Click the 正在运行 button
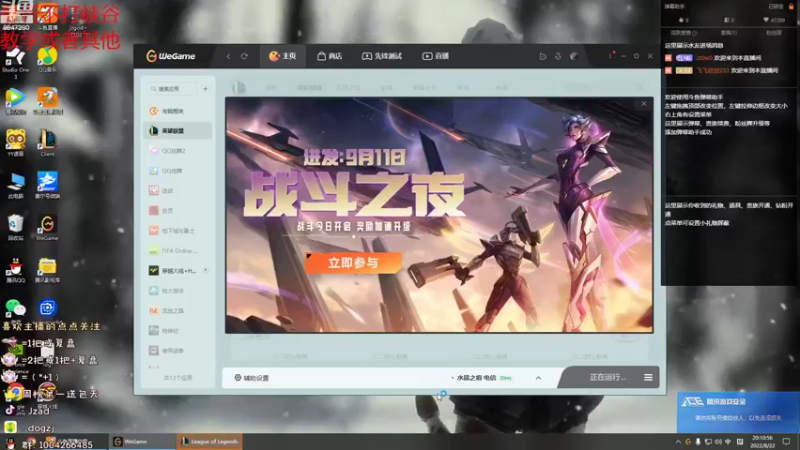The height and width of the screenshot is (450, 800). click(607, 378)
